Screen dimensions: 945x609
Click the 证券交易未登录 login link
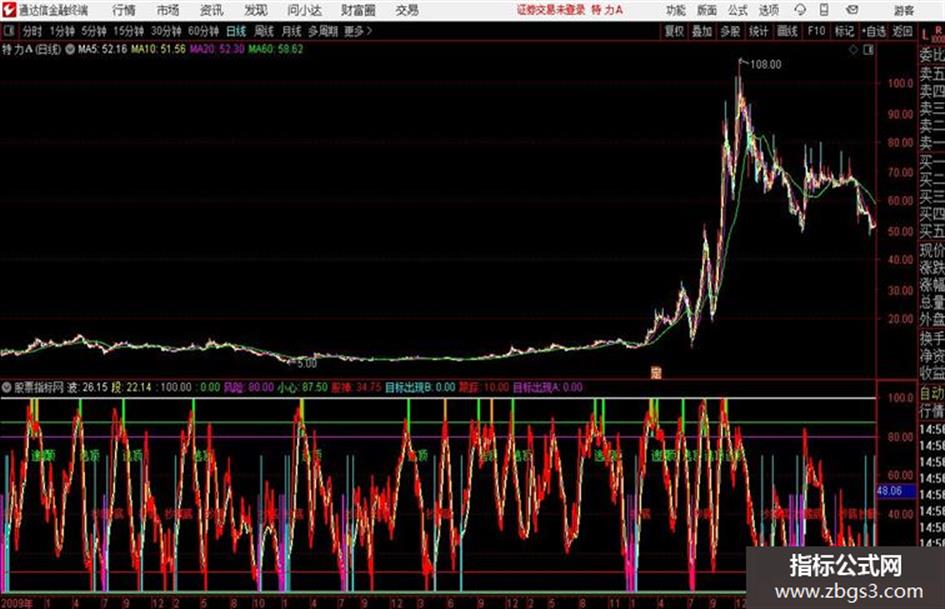(x=551, y=10)
